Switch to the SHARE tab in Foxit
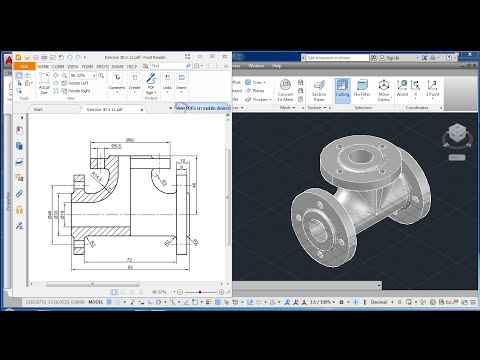Image resolution: width=480 pixels, height=360 pixels. pos(117,67)
